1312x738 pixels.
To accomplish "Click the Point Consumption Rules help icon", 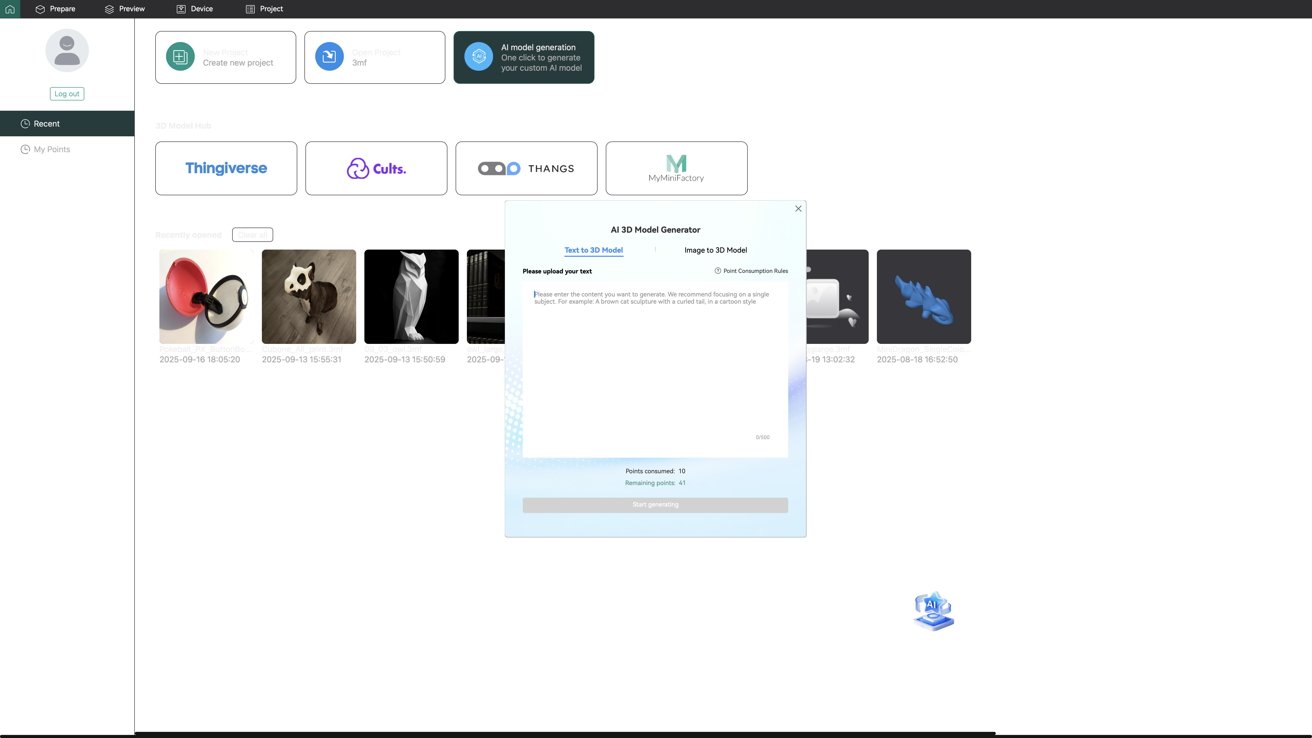I will click(718, 271).
